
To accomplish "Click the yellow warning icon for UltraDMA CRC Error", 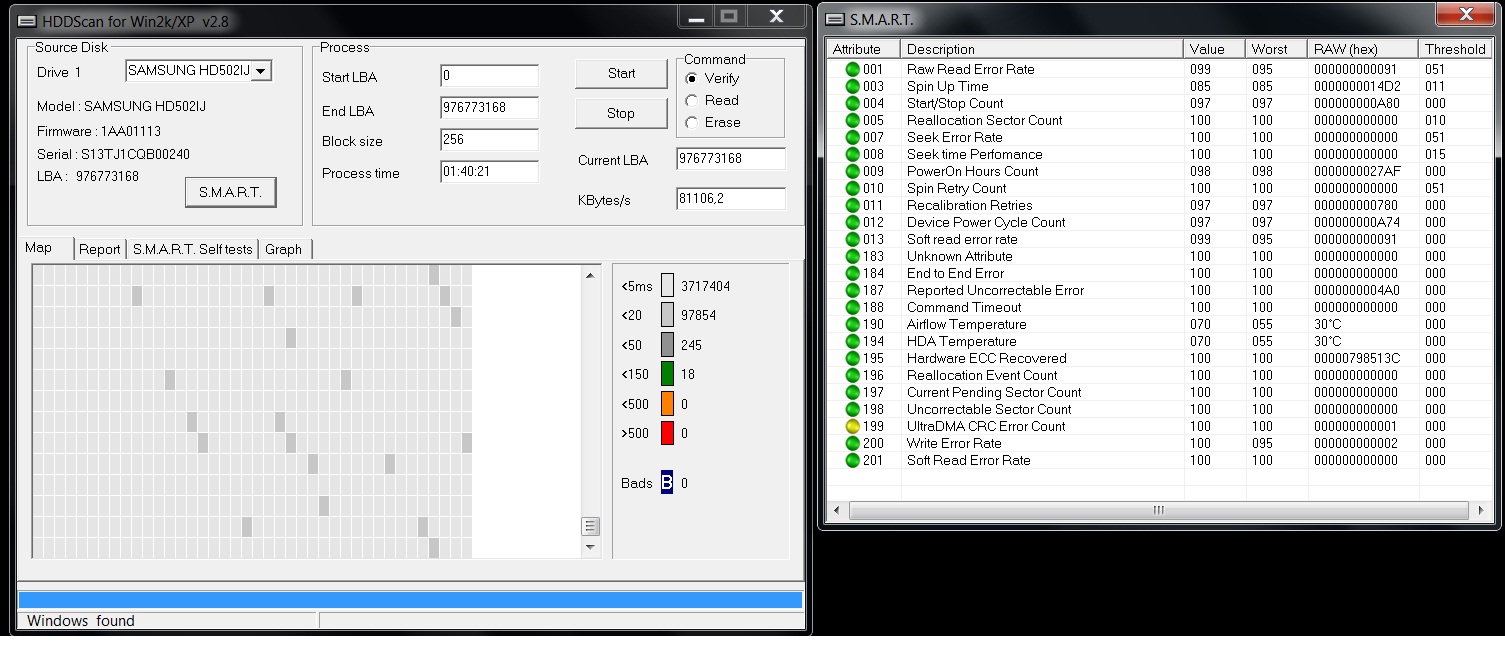I will pyautogui.click(x=852, y=426).
